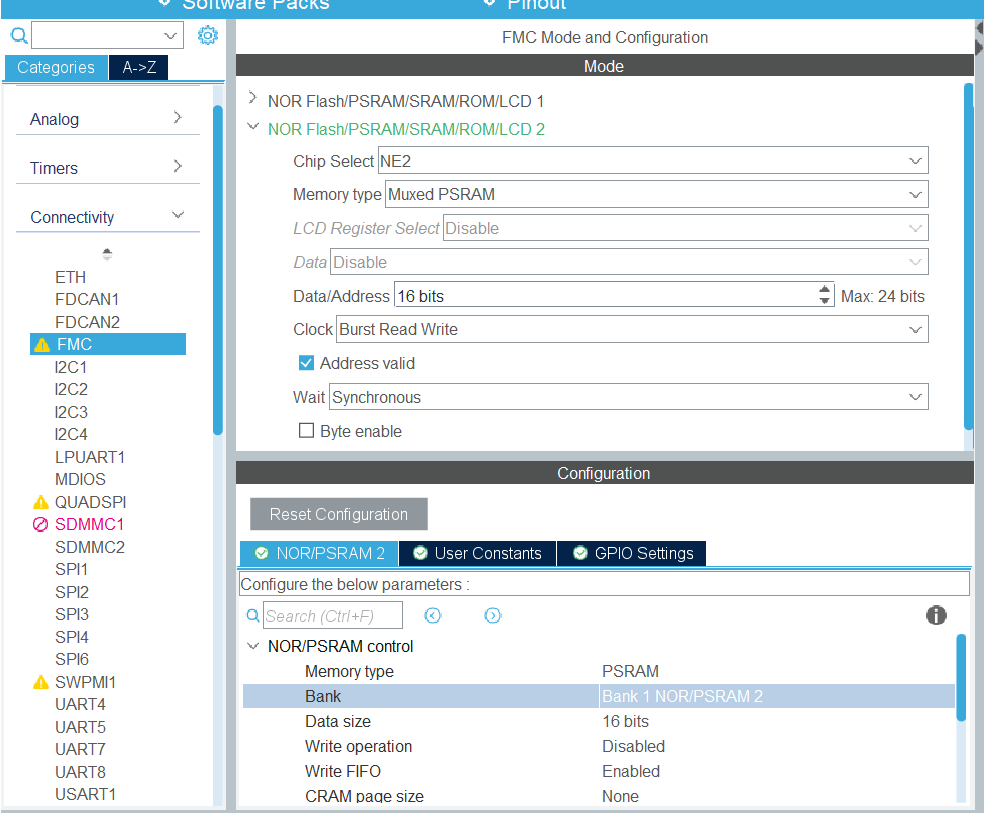Click the search magnifier icon in the categories panel
988x824 pixels.
(19, 35)
